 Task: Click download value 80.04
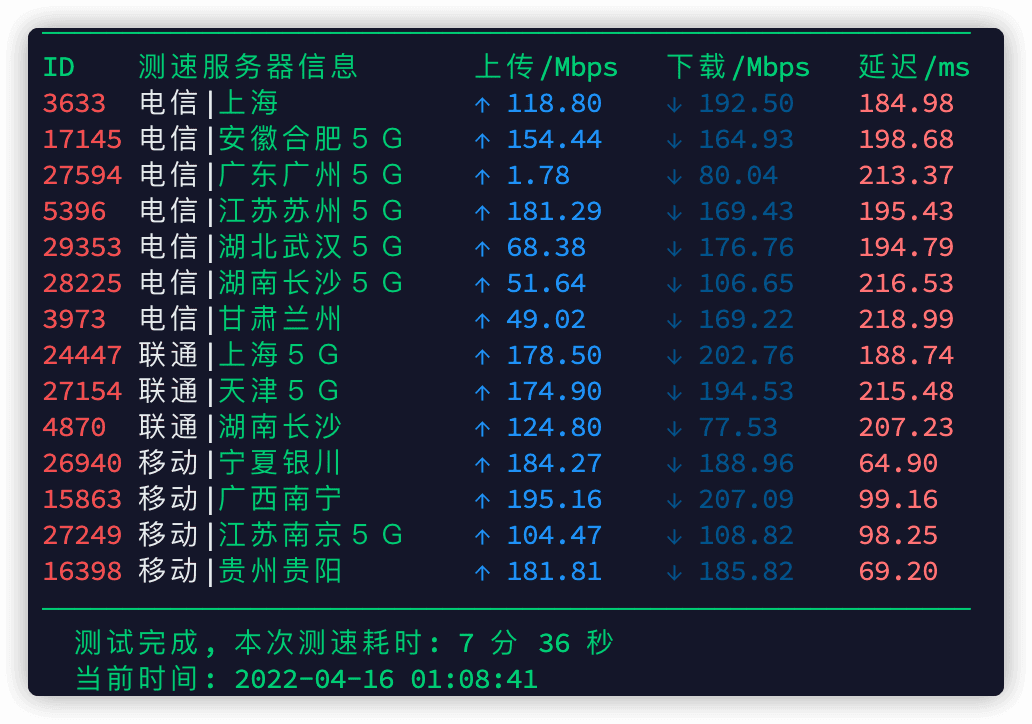[738, 176]
